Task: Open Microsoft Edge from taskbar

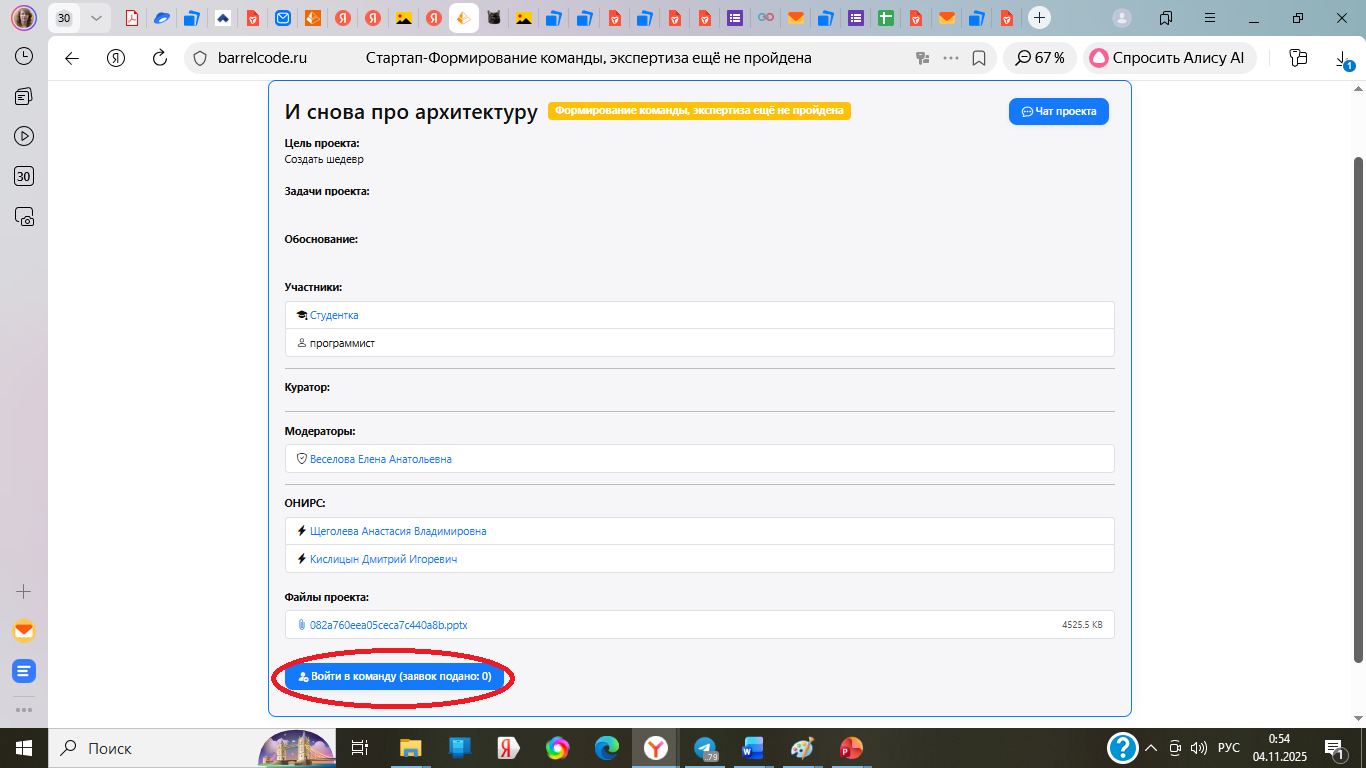Action: point(607,748)
